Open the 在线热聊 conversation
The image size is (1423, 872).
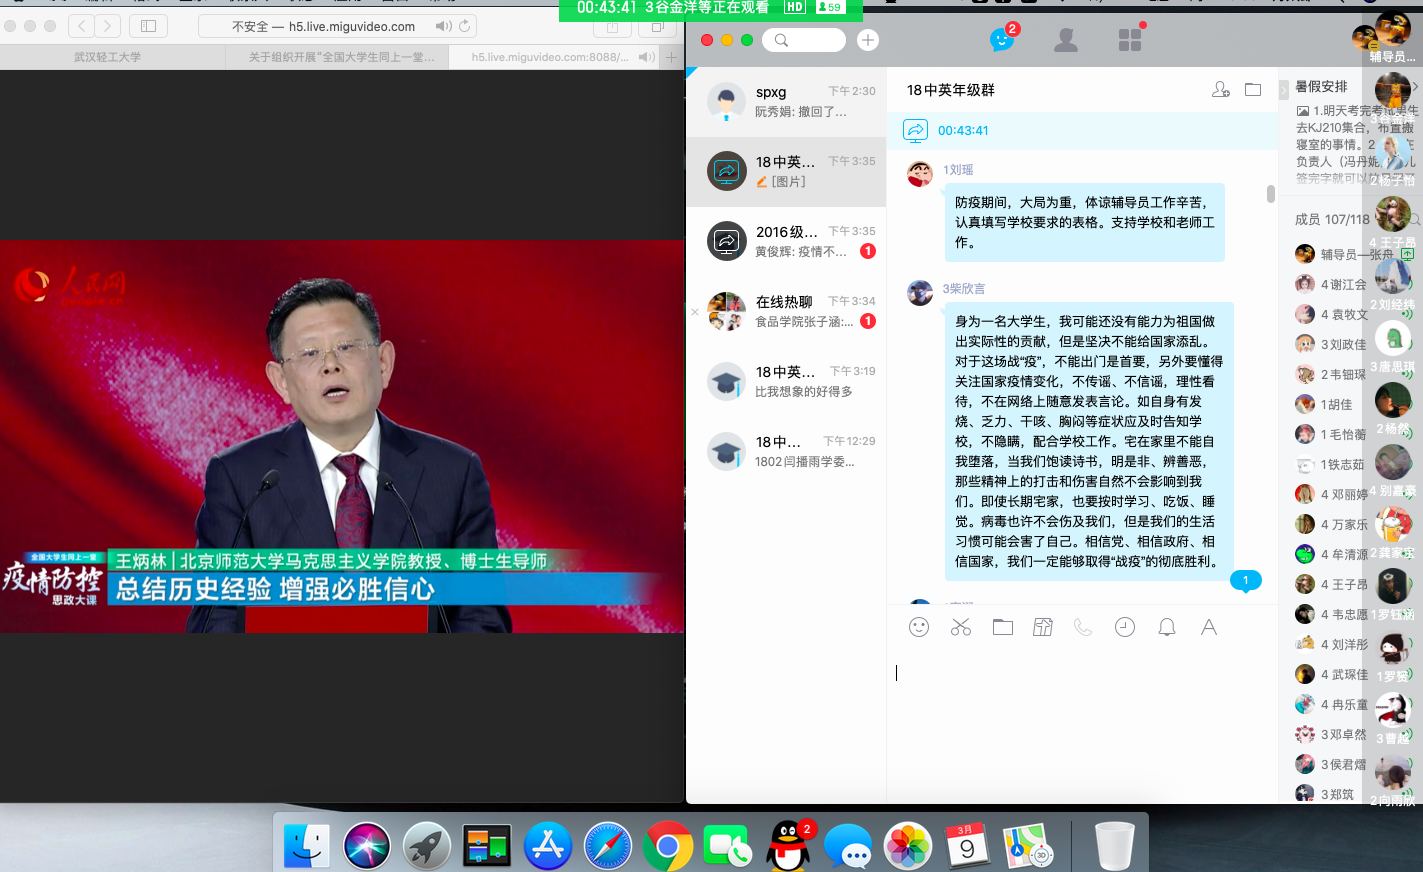pos(786,311)
